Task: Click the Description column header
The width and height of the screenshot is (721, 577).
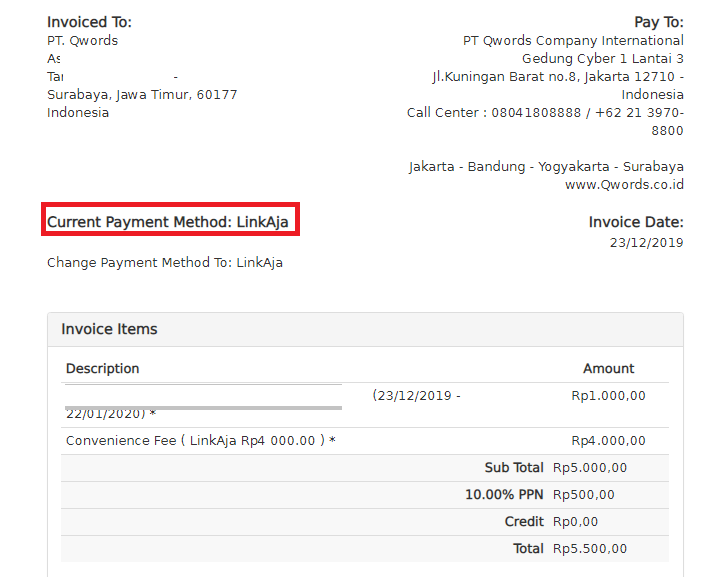Action: pos(103,368)
